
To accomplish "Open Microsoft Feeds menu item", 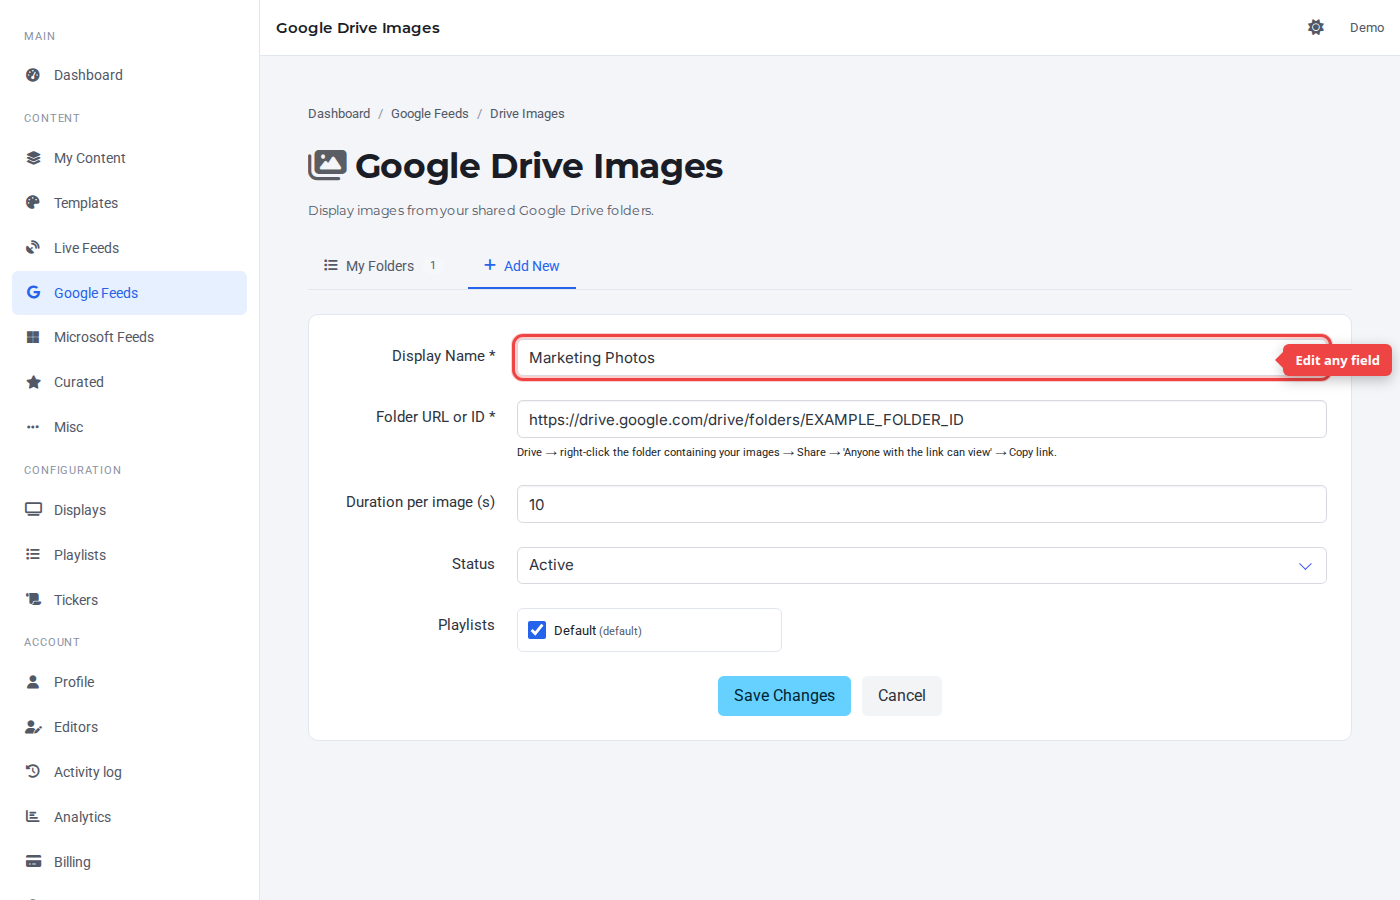I will (129, 337).
